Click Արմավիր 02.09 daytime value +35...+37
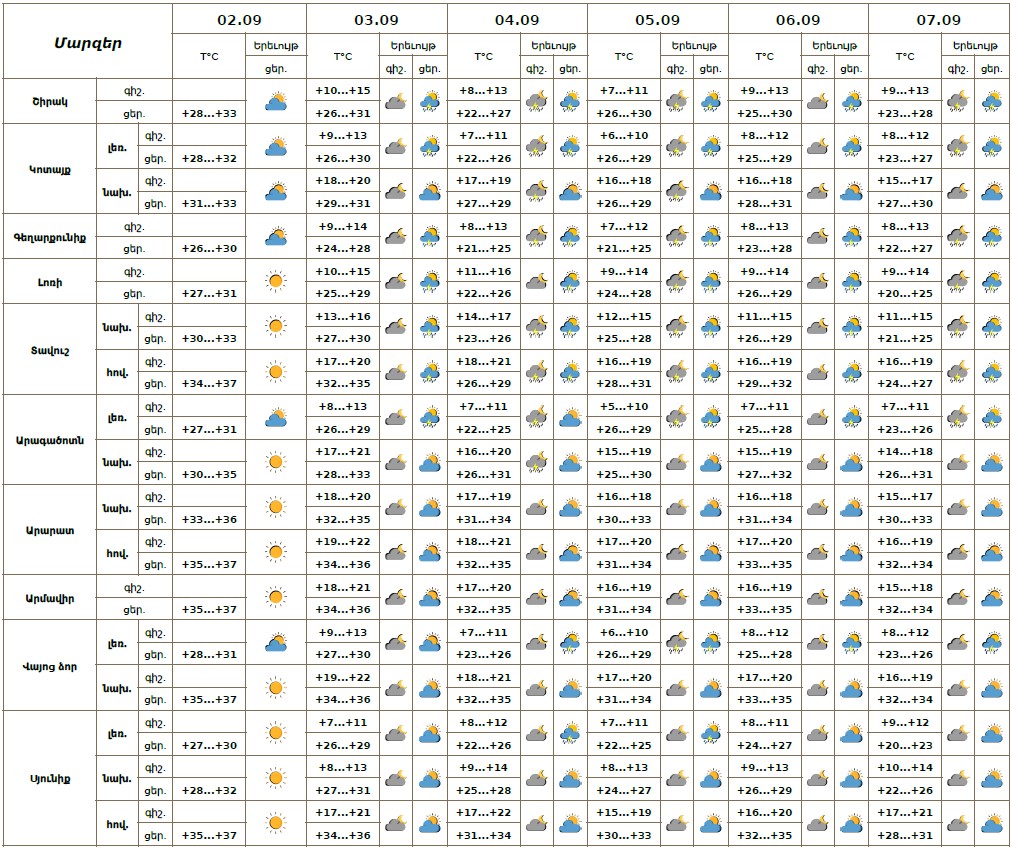 tap(209, 609)
